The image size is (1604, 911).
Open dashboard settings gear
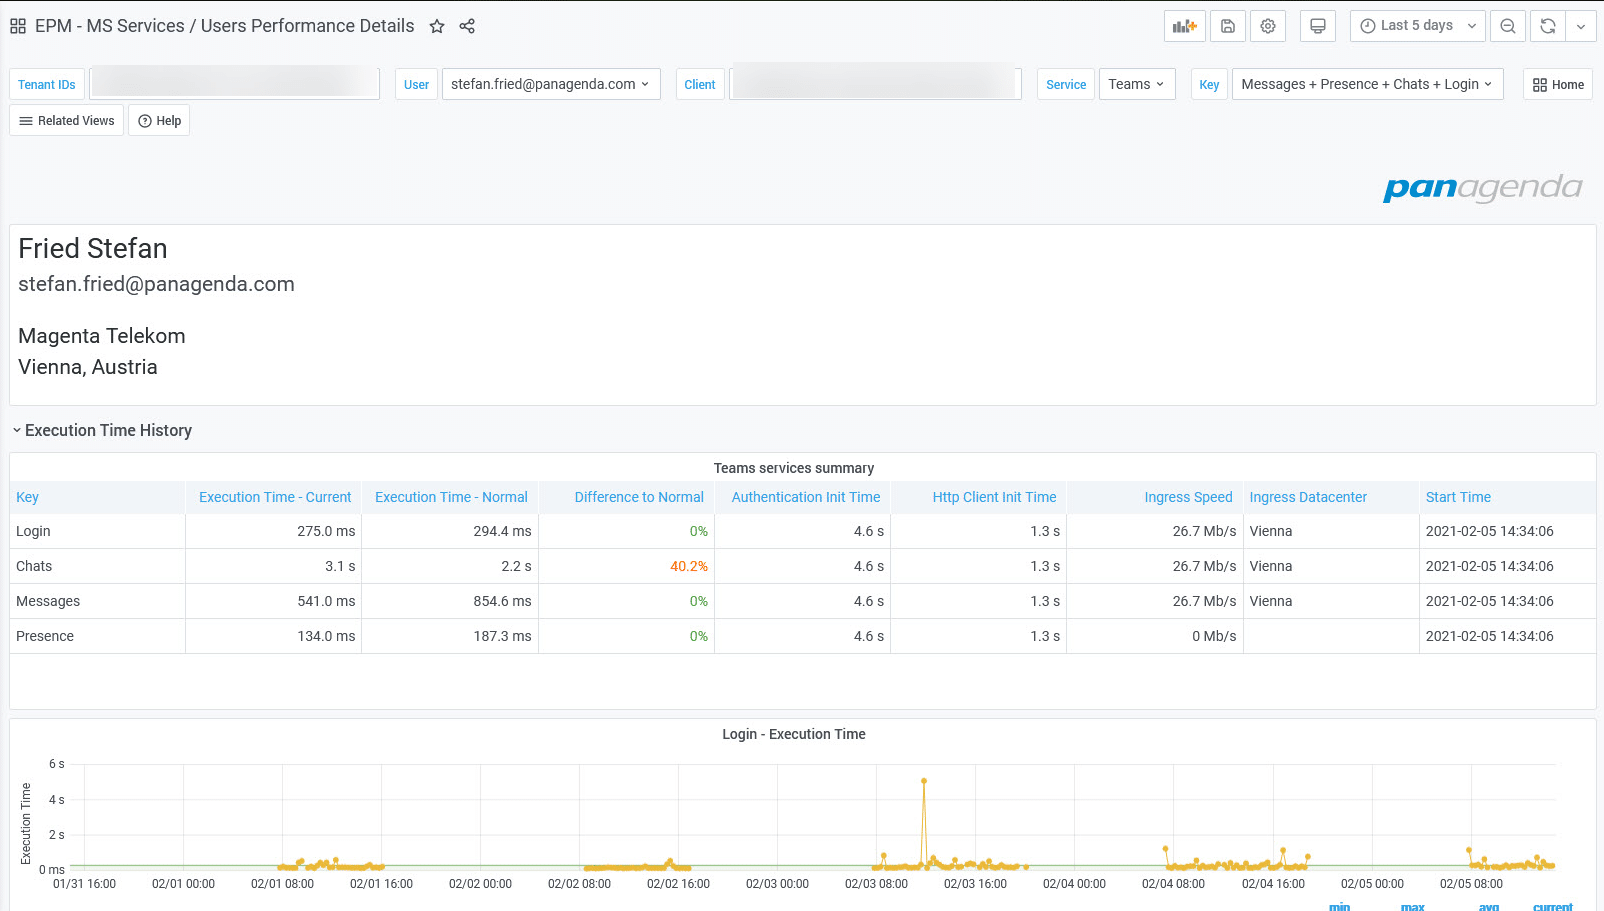point(1268,26)
